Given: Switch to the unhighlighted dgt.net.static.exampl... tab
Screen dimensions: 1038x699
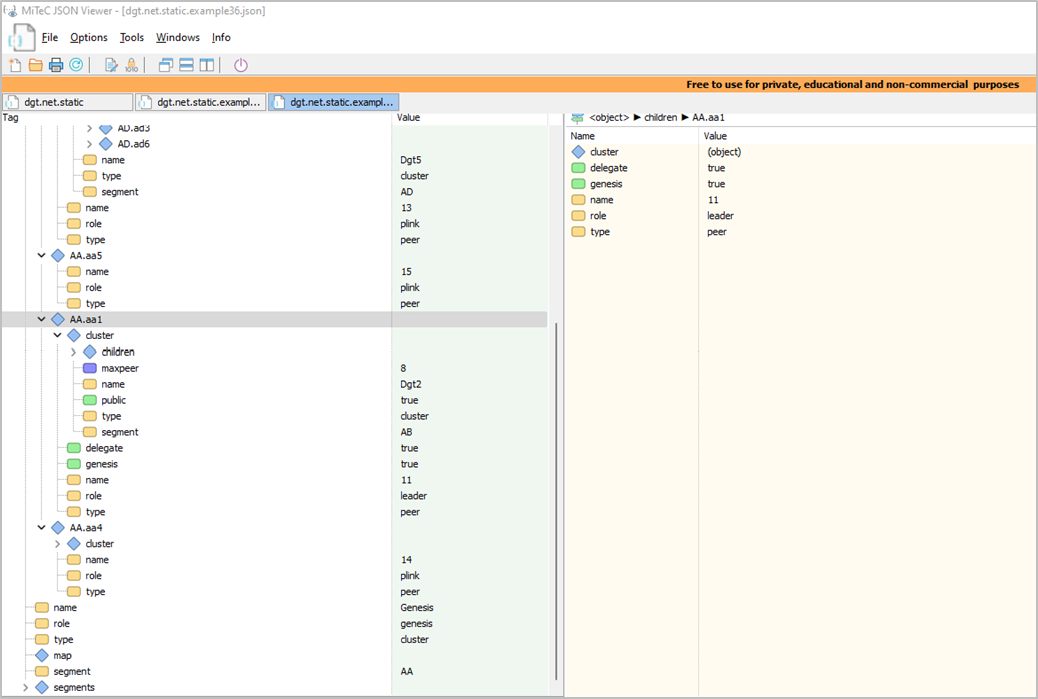Looking at the screenshot, I should point(201,102).
